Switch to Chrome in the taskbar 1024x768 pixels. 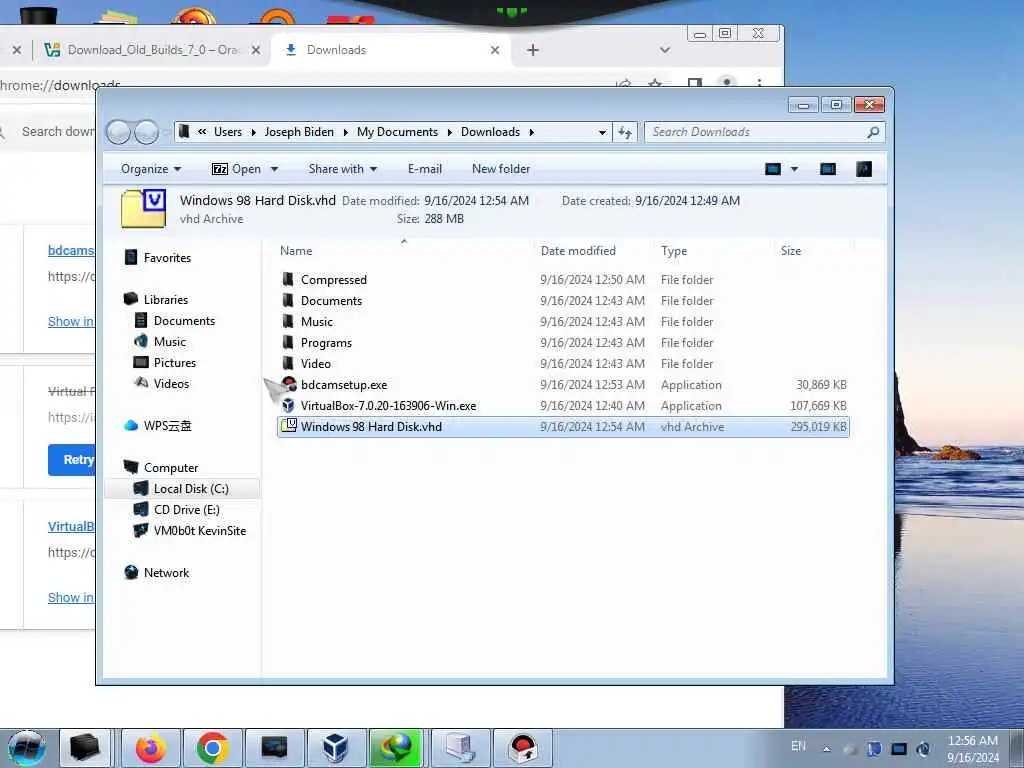pos(212,748)
